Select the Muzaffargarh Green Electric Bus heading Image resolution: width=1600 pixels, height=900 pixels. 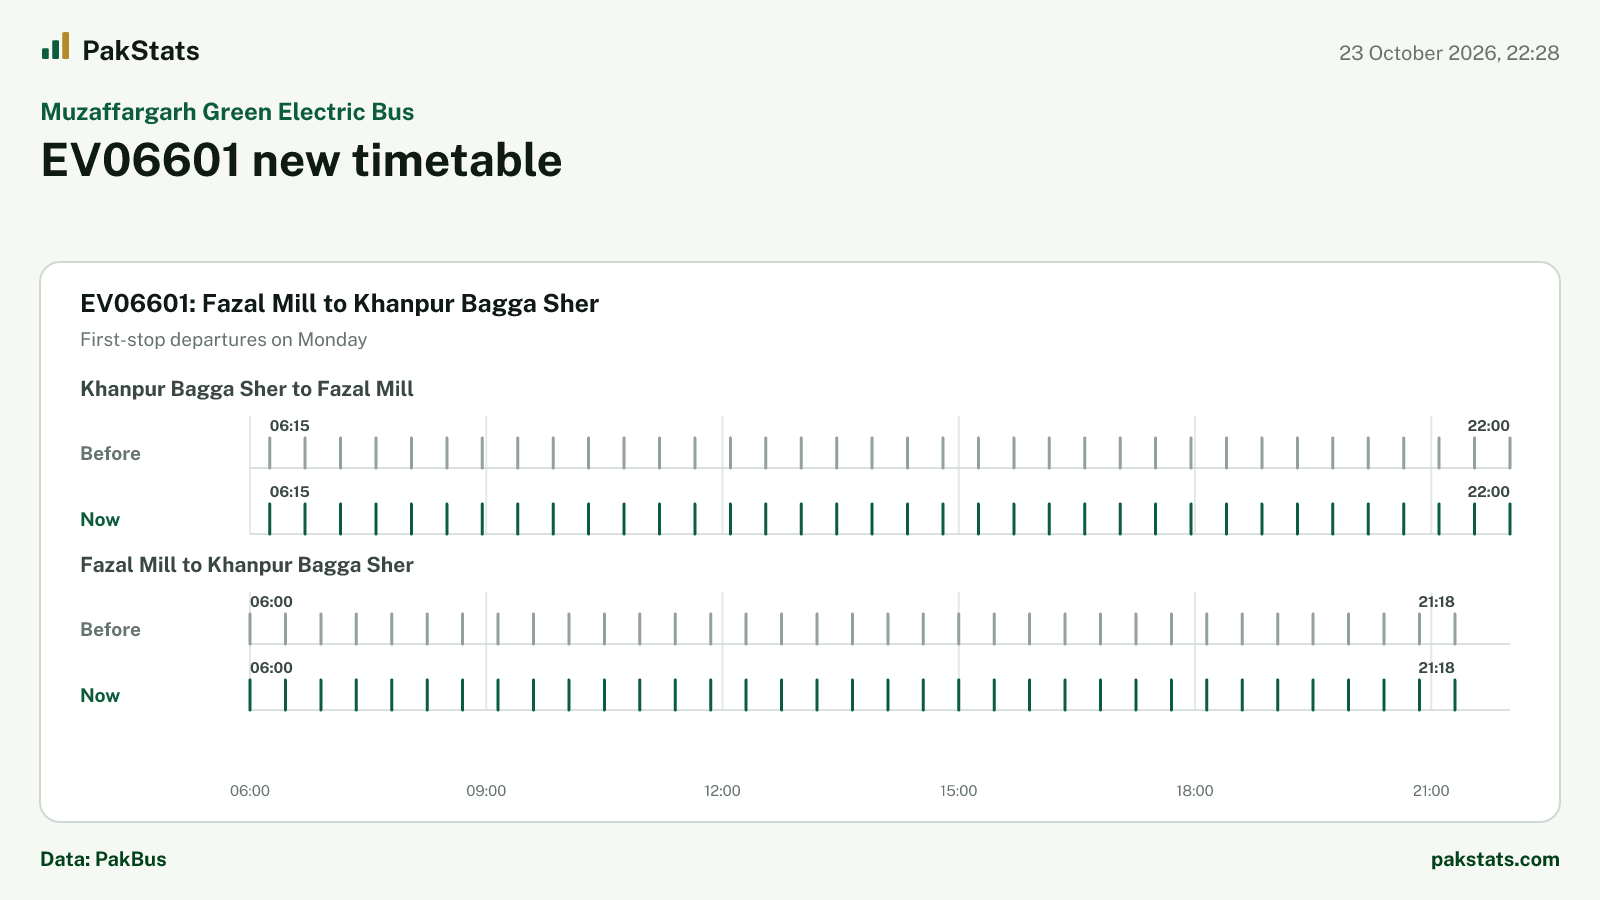(x=227, y=112)
